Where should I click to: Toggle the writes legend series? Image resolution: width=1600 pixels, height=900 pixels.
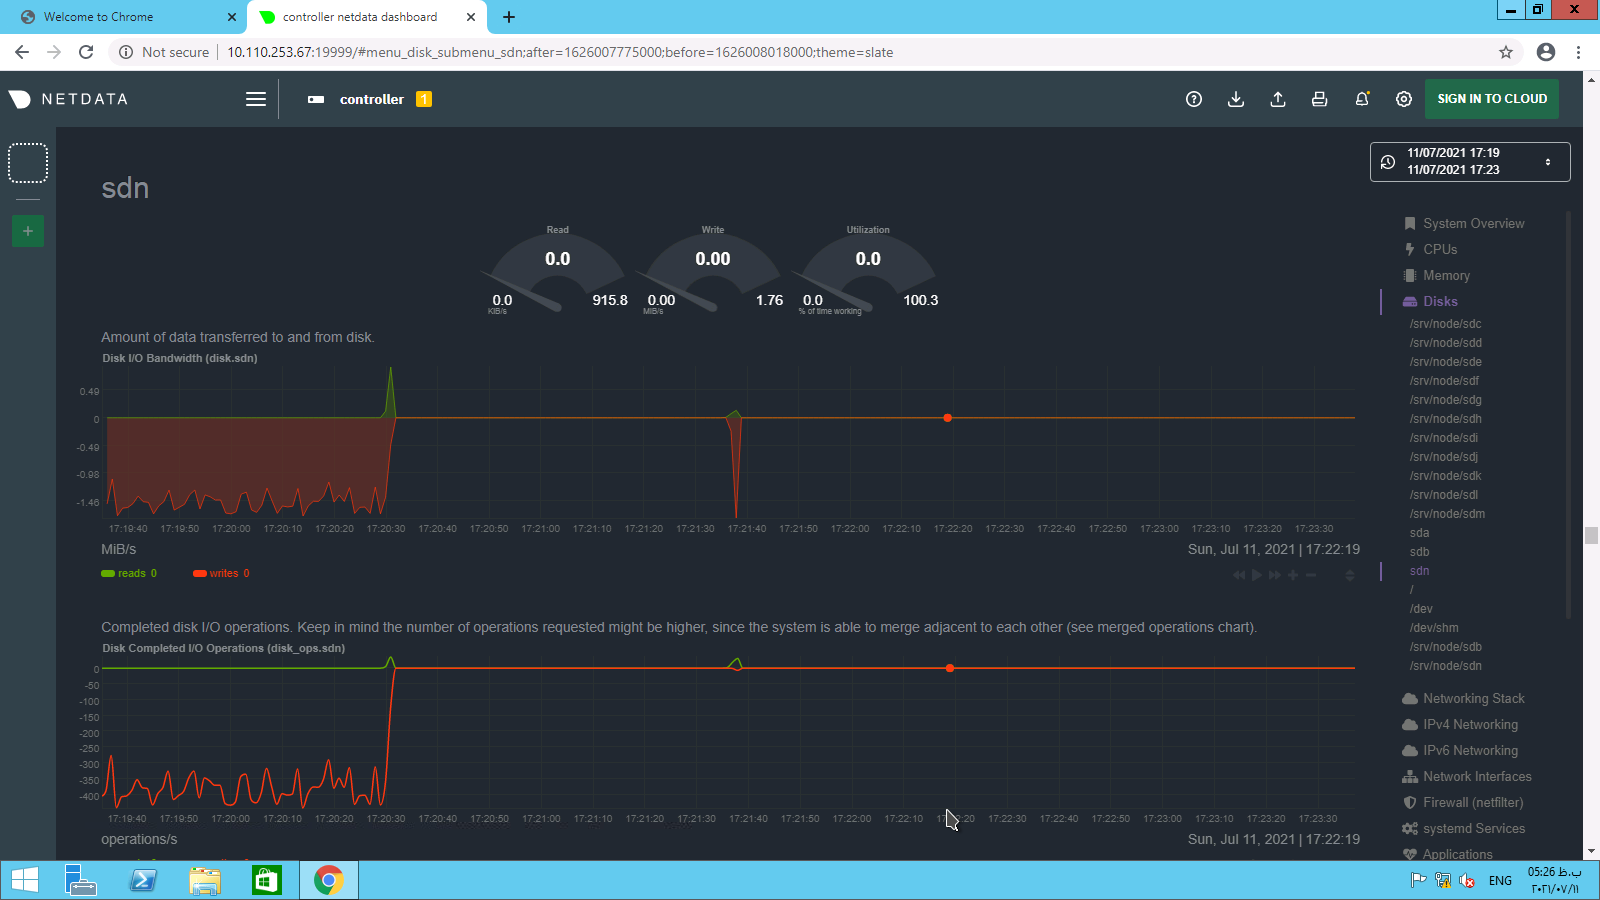[221, 573]
